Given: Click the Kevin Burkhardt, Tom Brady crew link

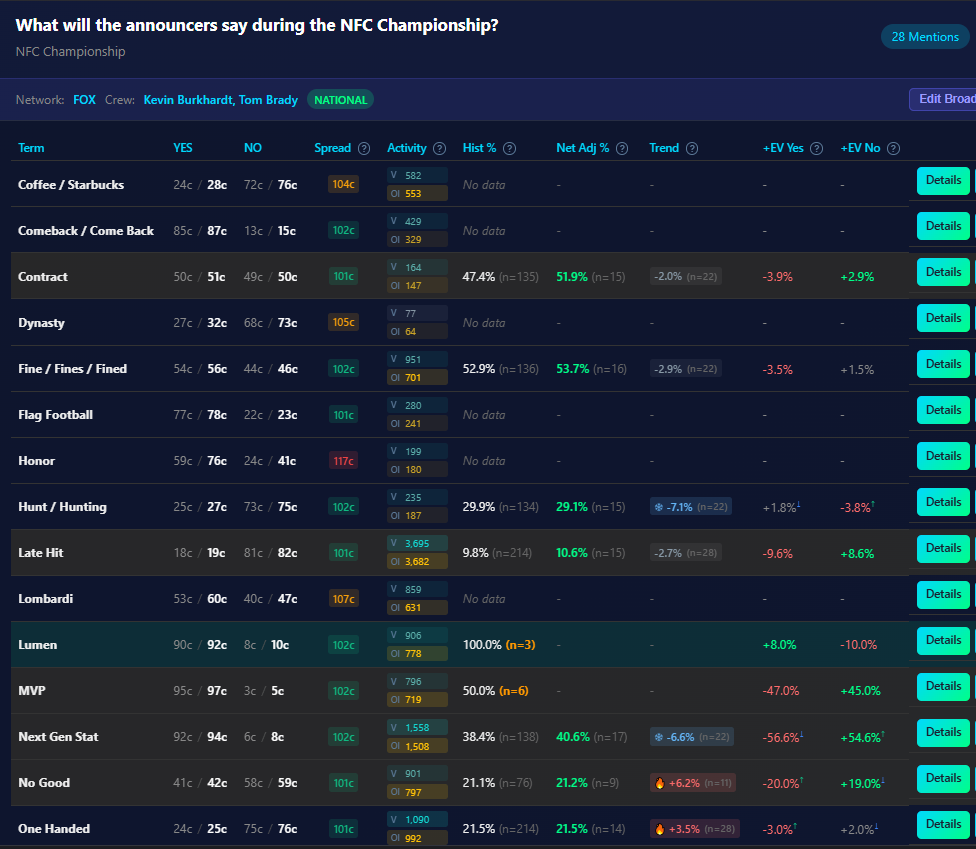Looking at the screenshot, I should (220, 100).
